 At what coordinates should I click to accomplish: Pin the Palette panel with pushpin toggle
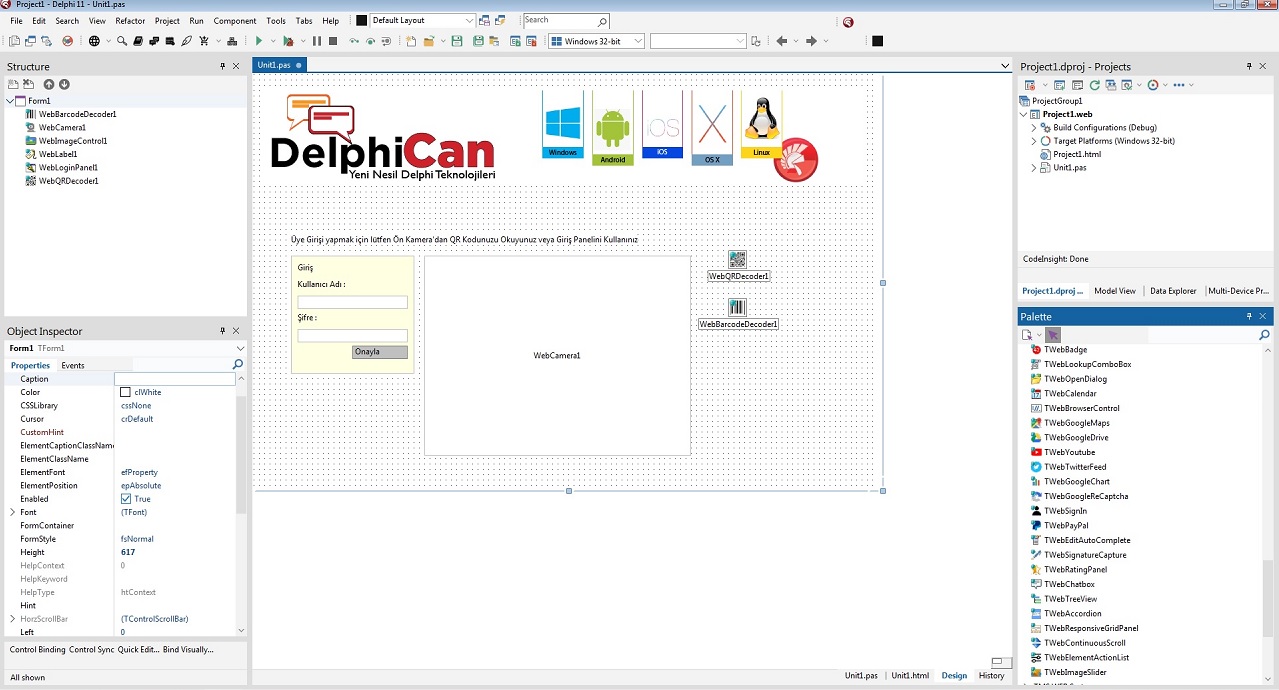point(1248,316)
